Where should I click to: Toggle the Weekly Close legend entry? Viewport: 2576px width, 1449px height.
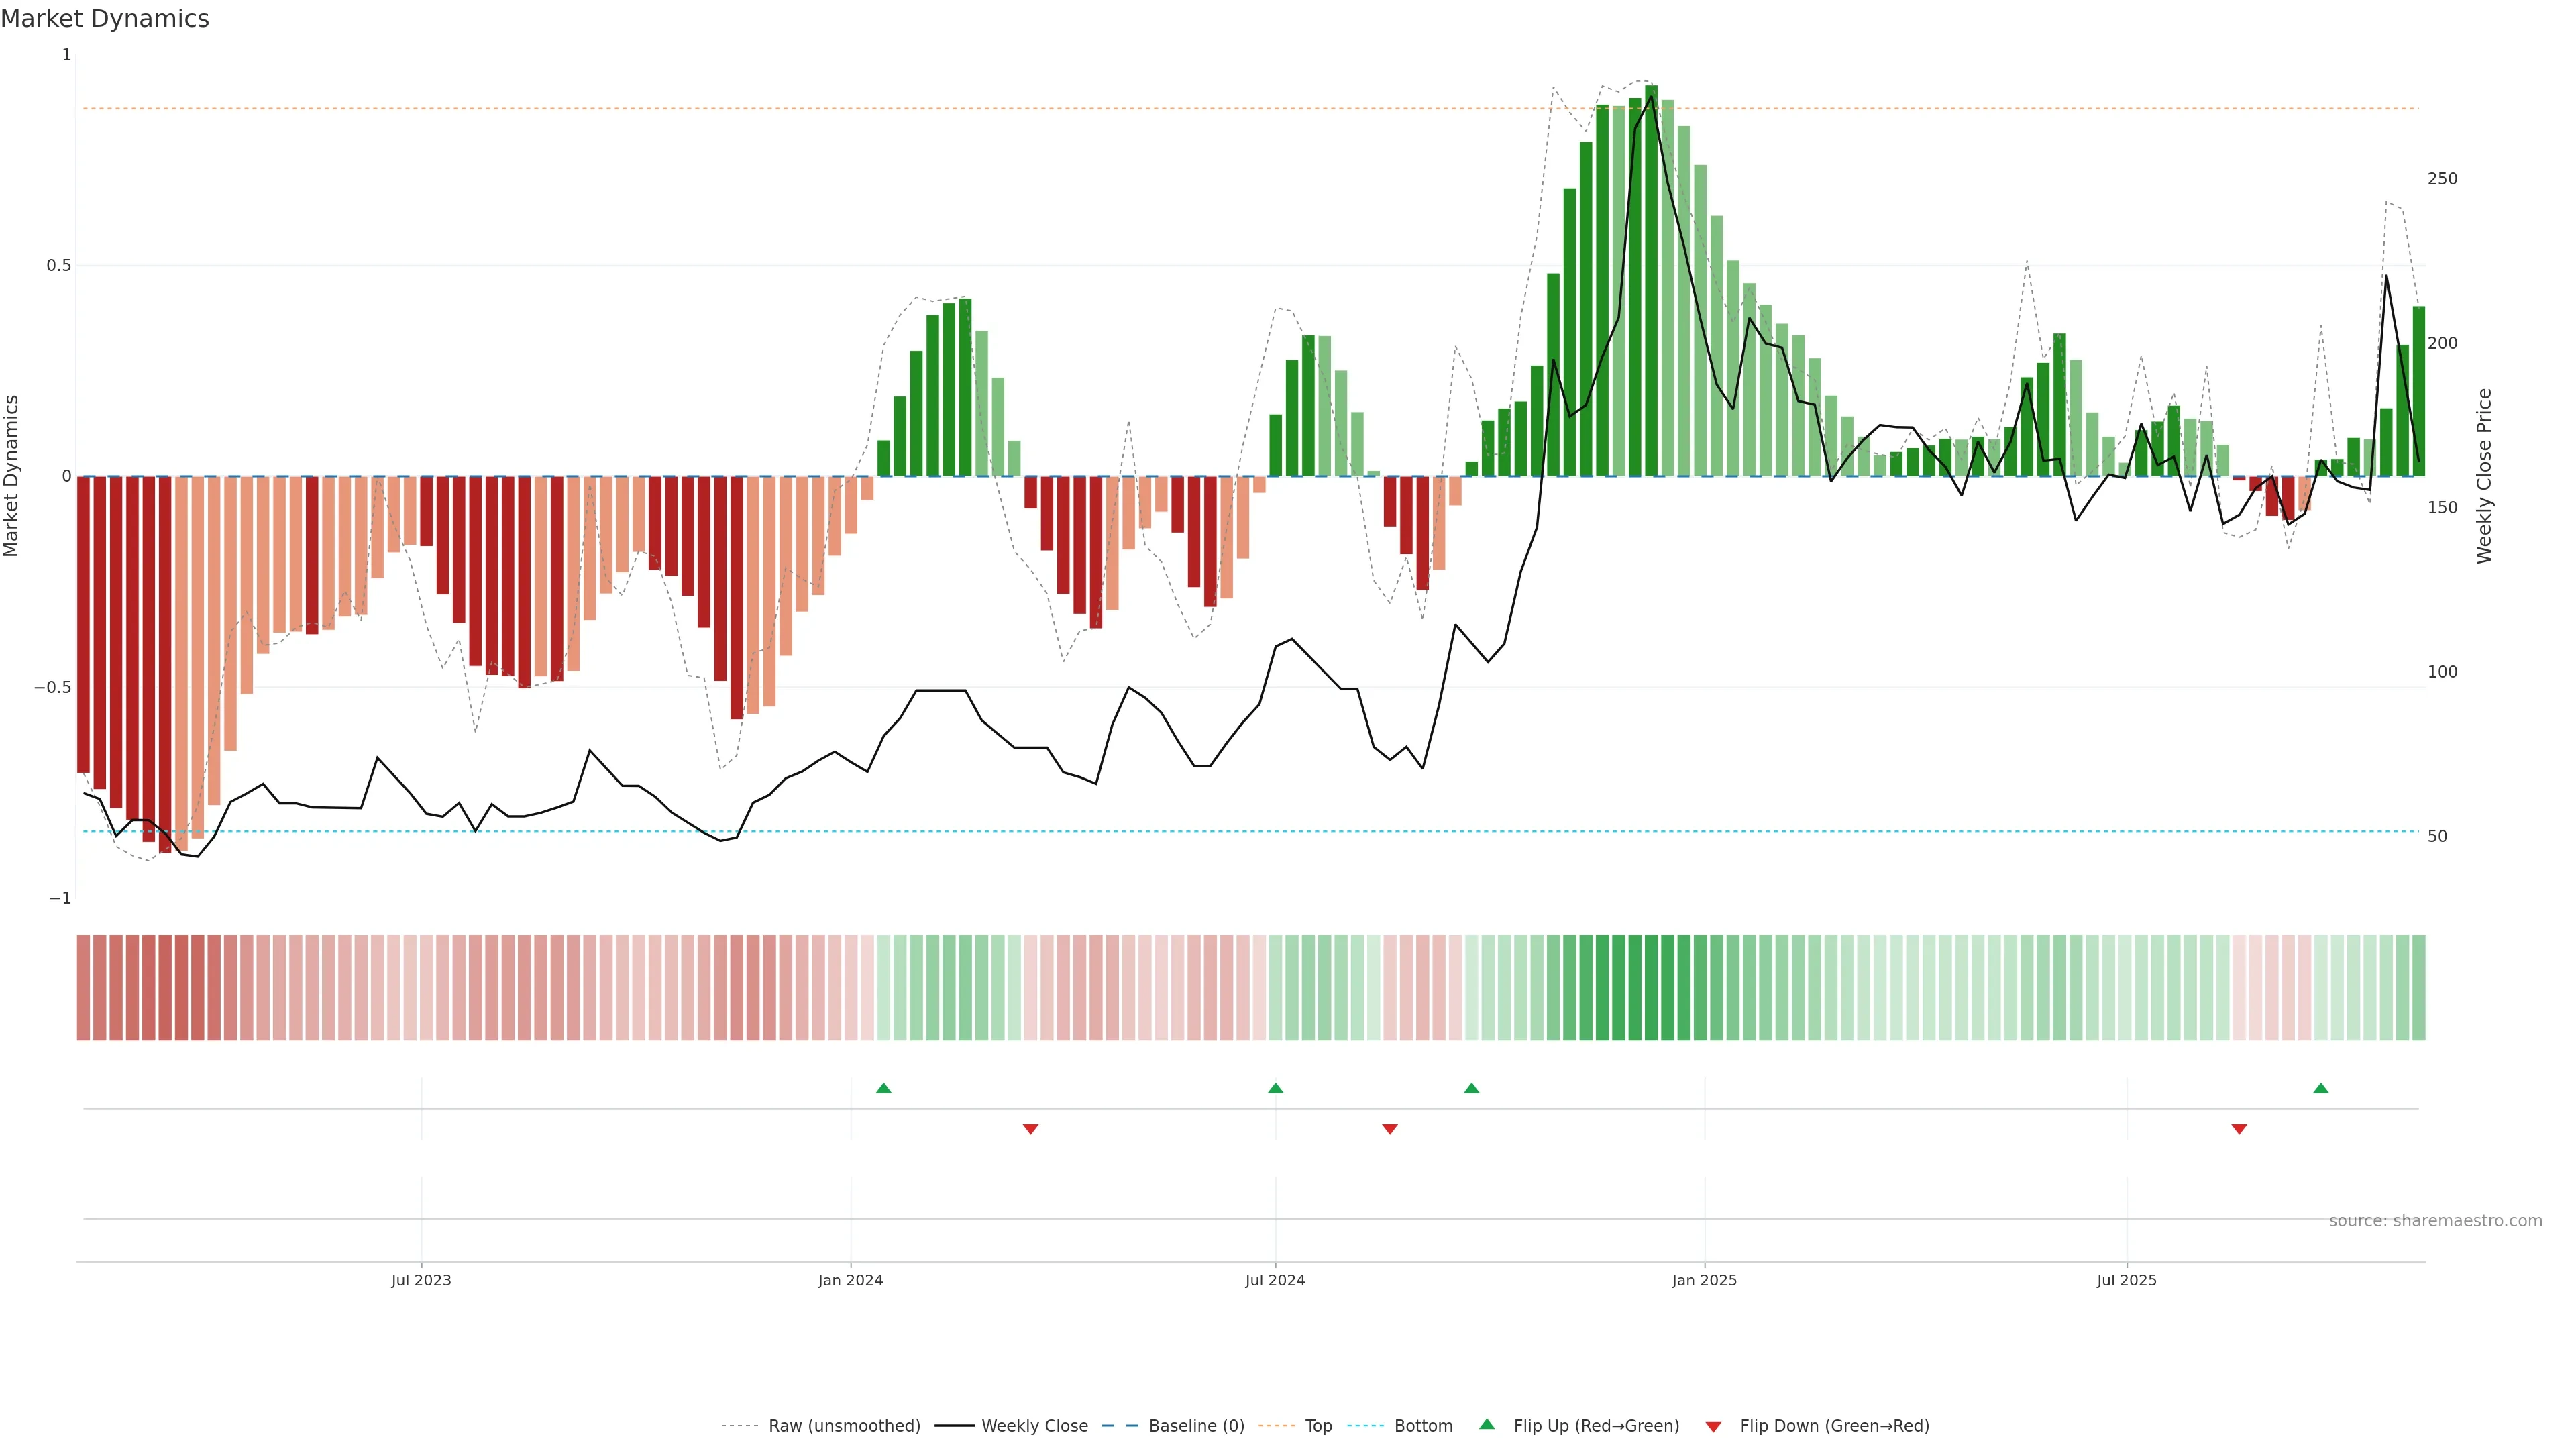1034,1425
